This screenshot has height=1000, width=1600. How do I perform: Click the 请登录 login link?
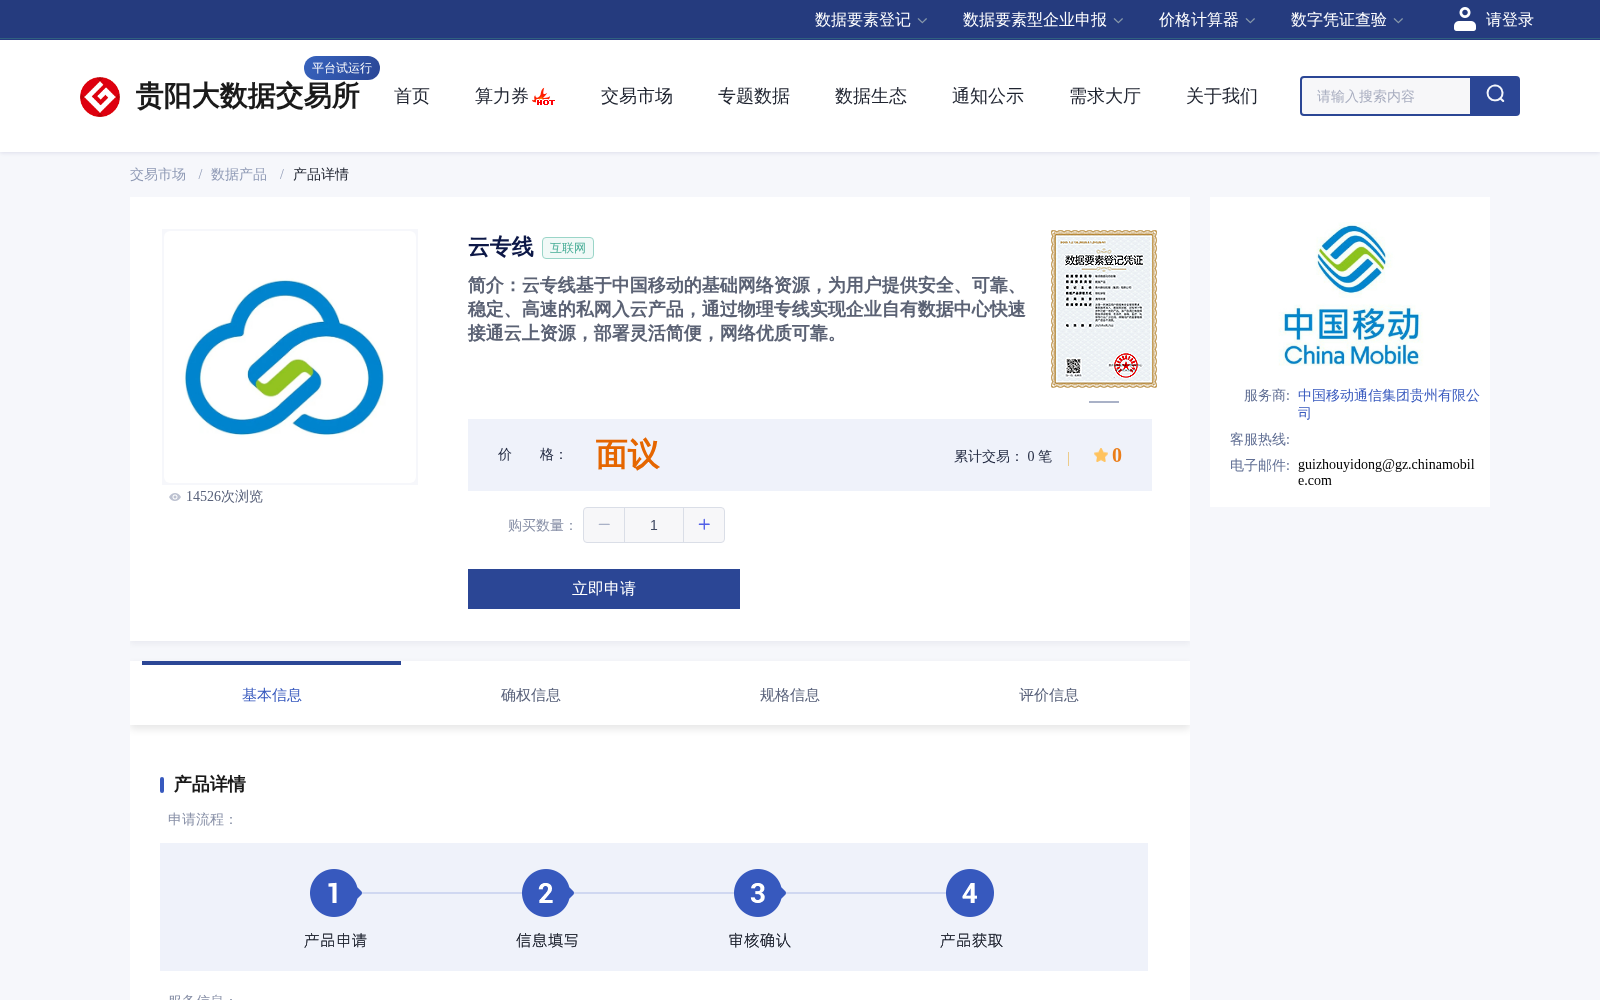coord(1509,20)
